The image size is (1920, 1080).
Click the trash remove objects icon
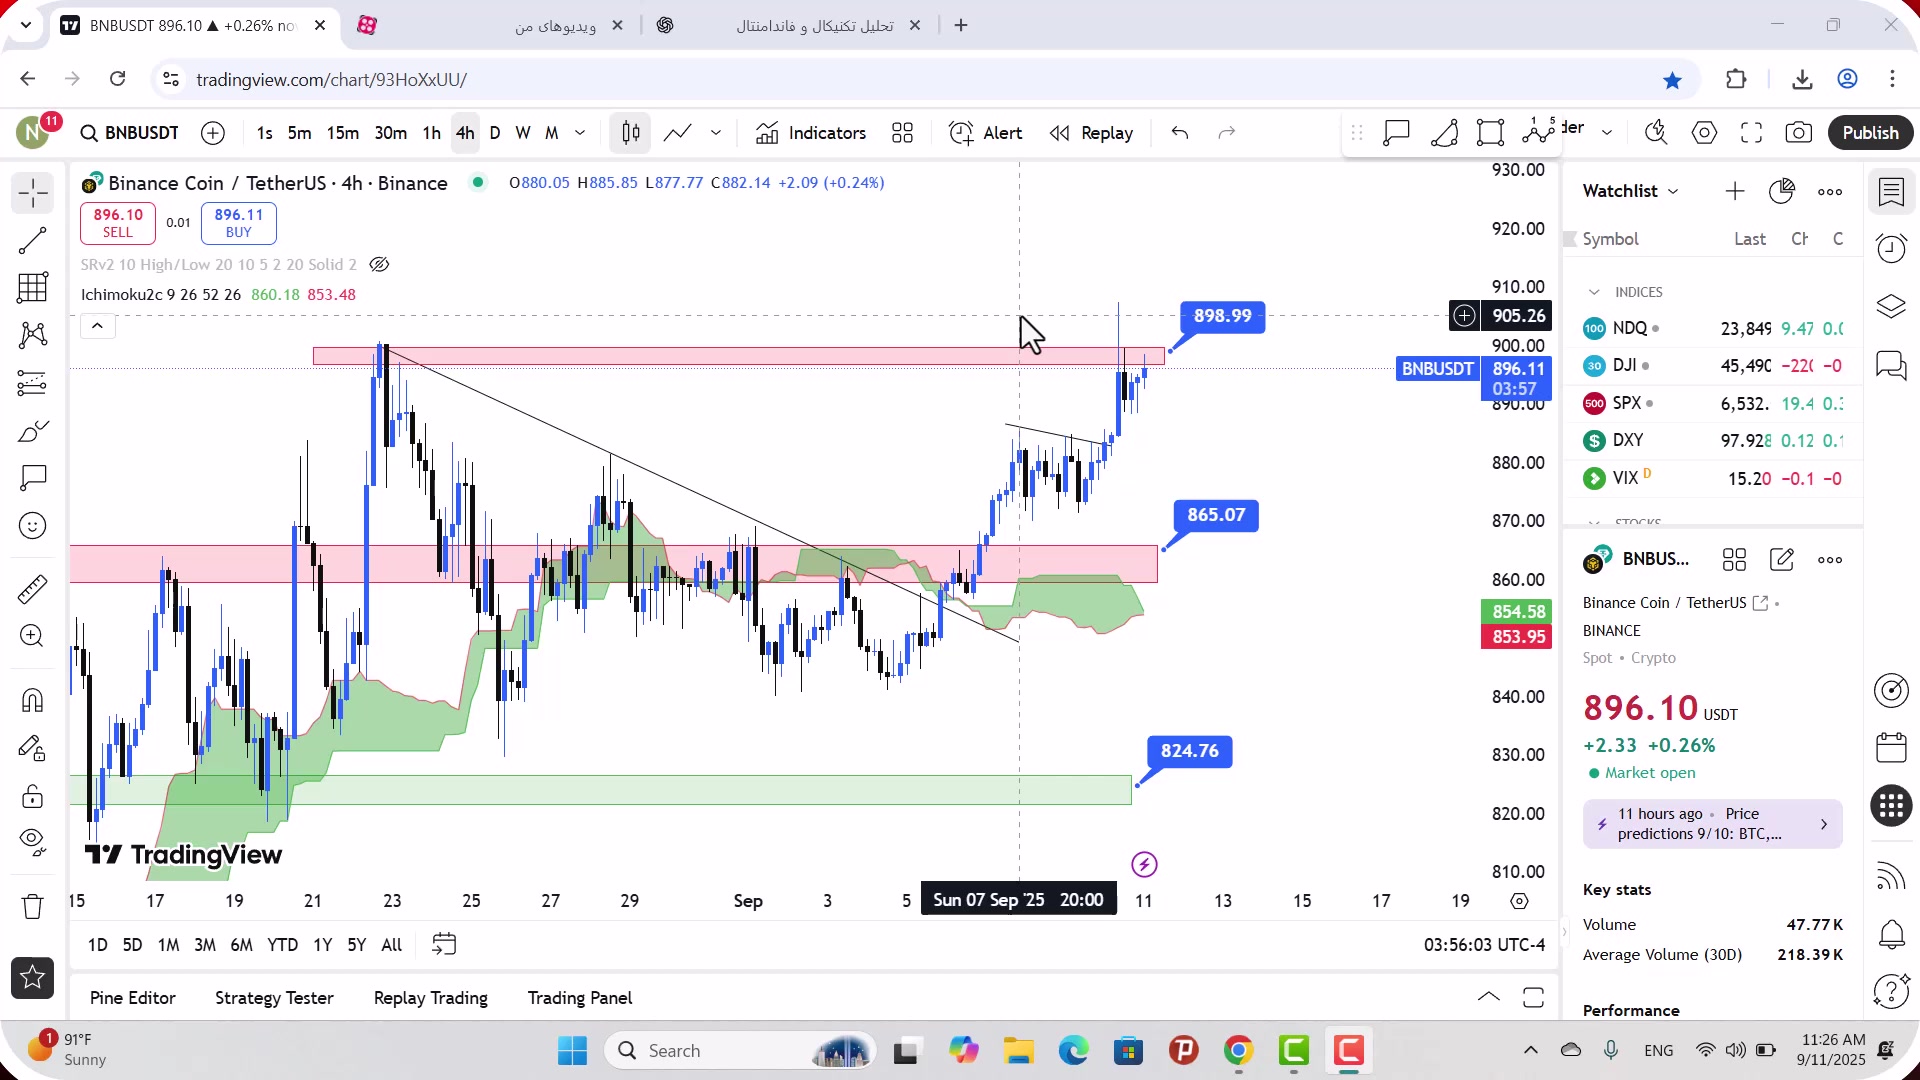coord(32,907)
